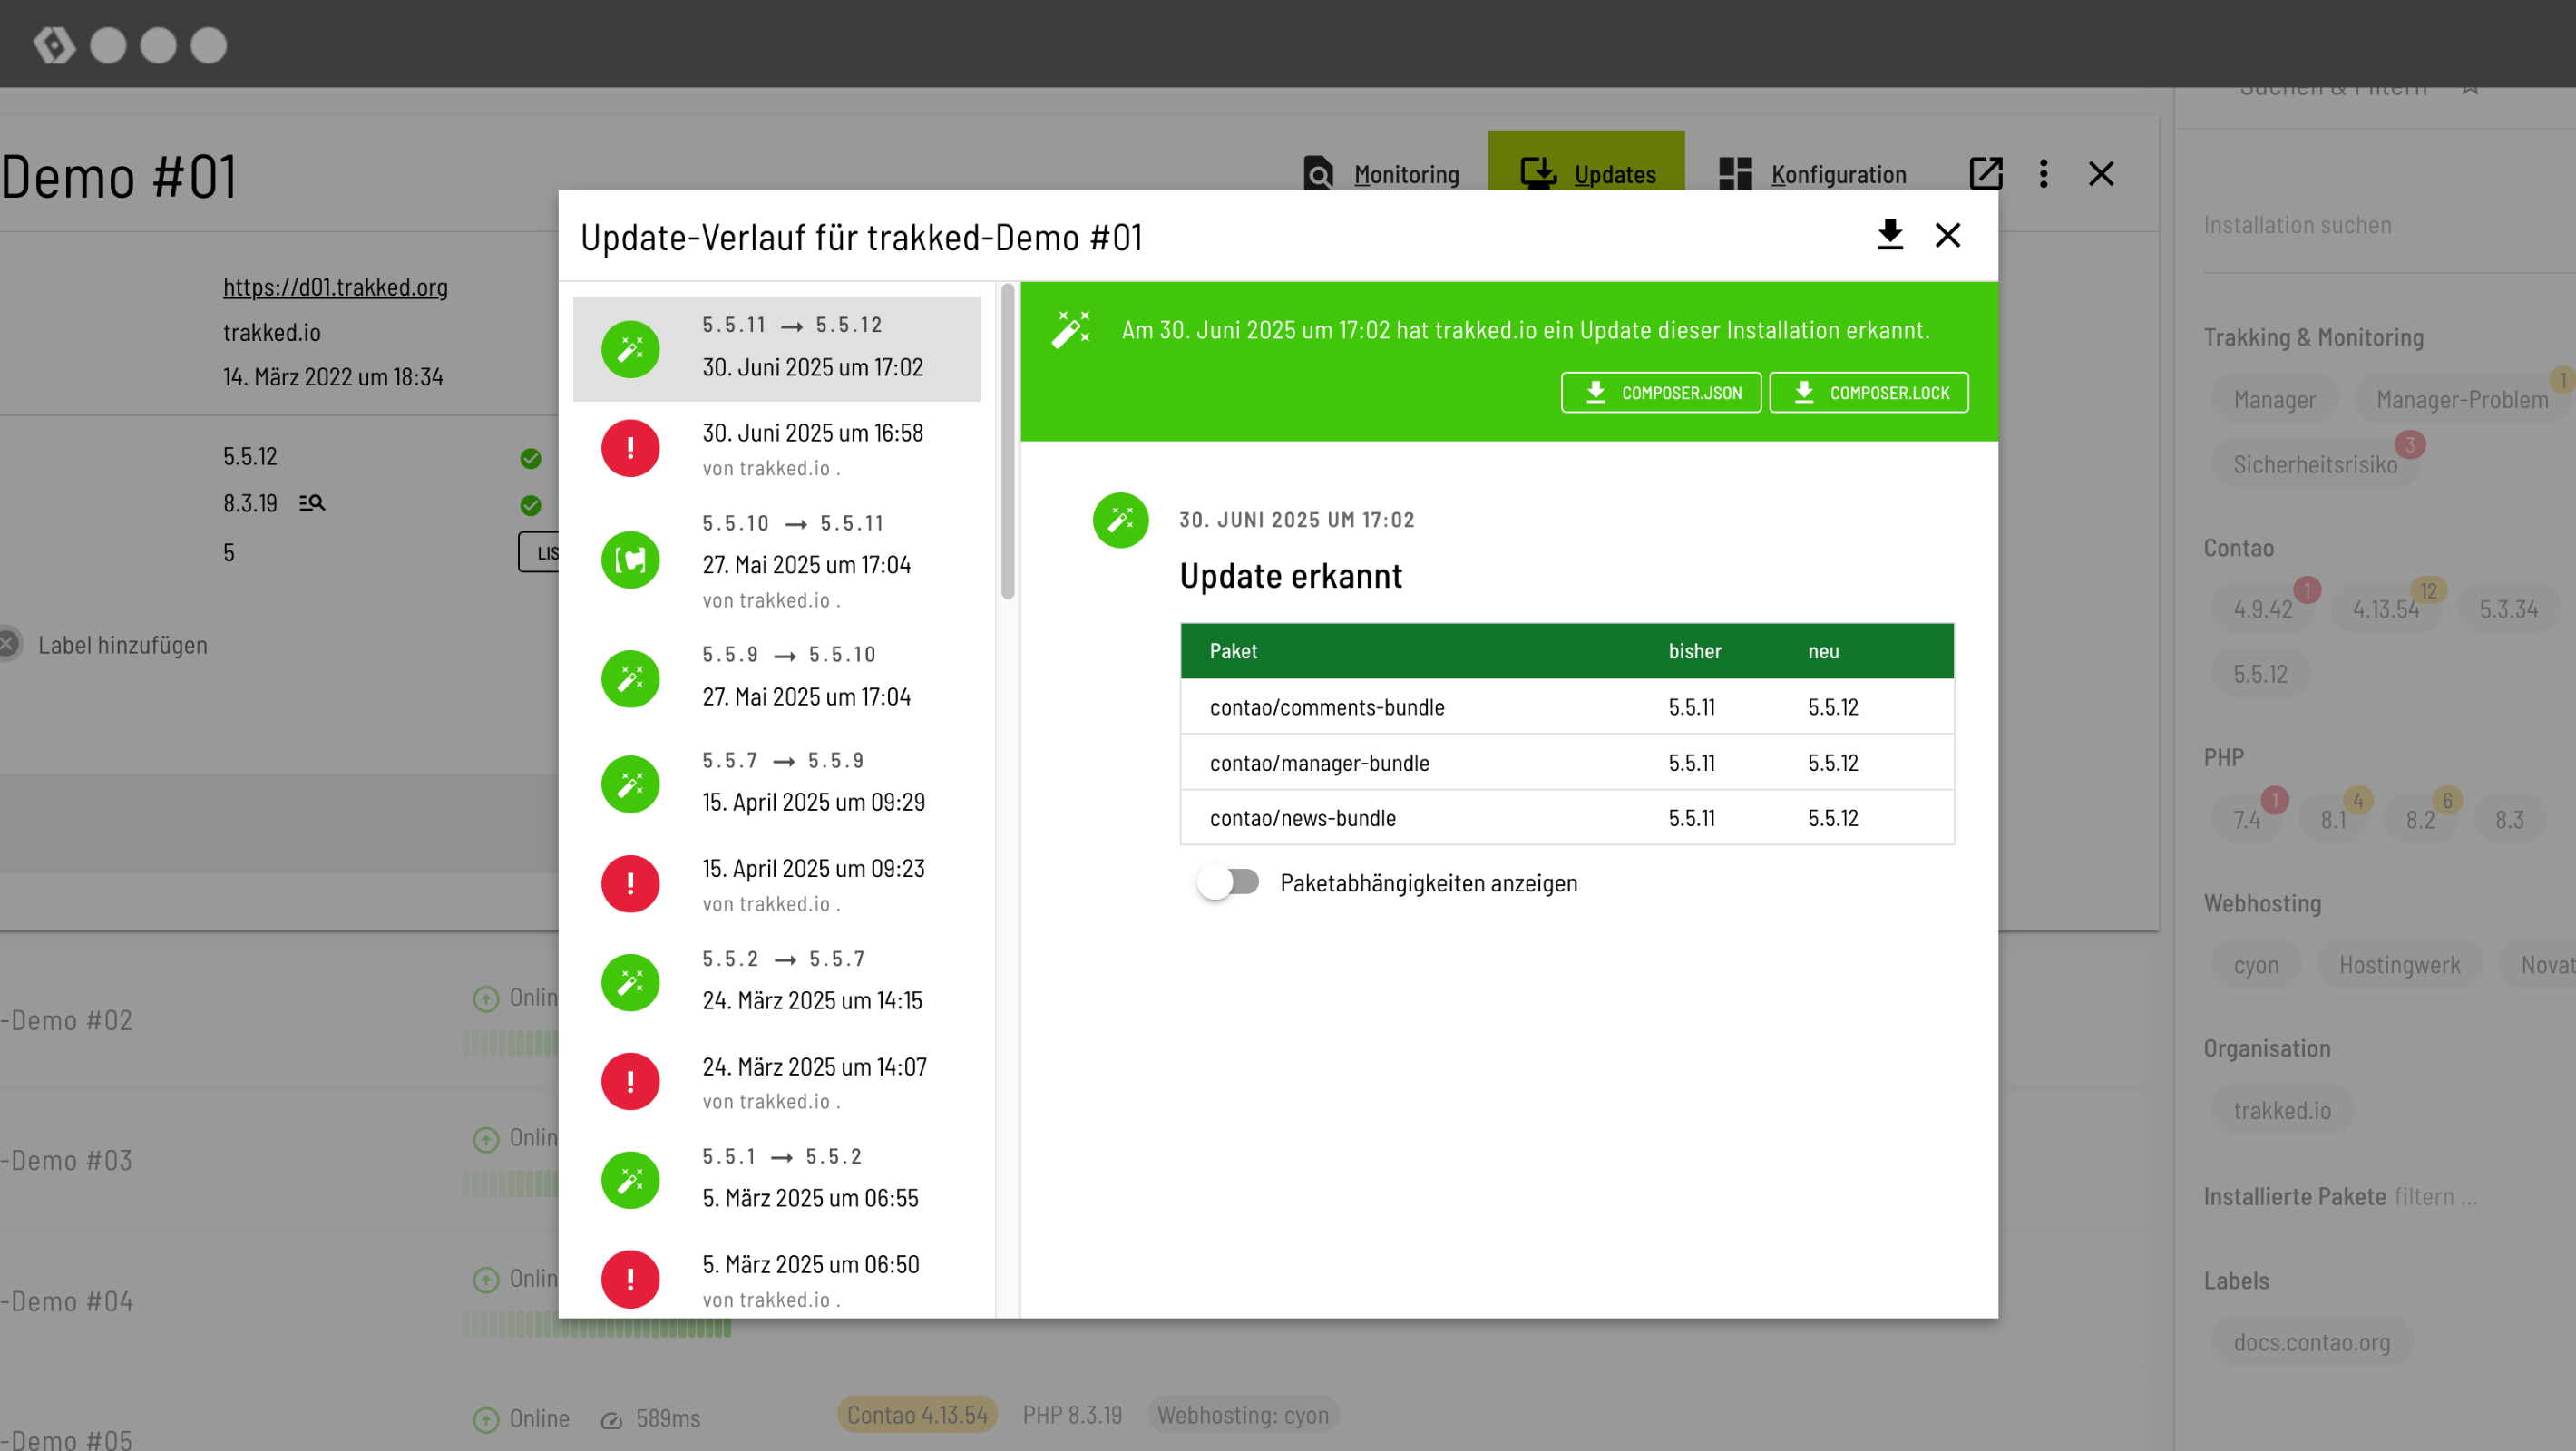This screenshot has width=2576, height=1451.
Task: Toggle the Sicherheitsrisiko filter chip
Action: 2314,465
